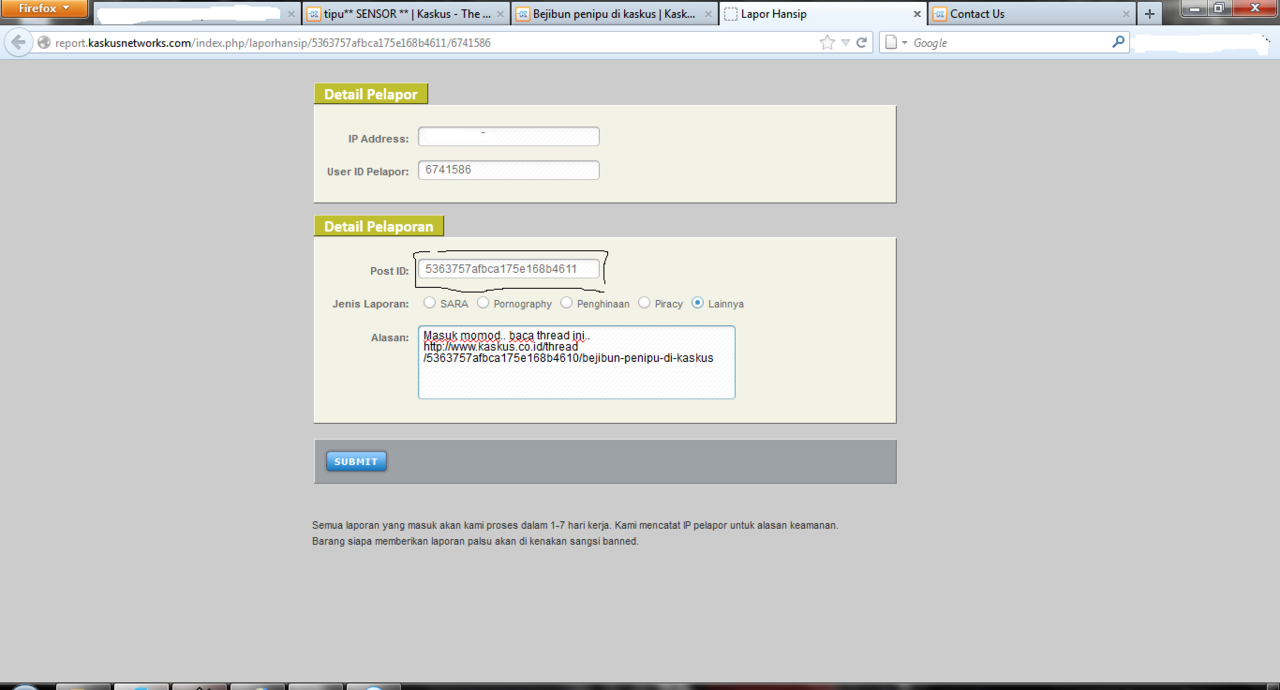1280x690 pixels.
Task: Switch to the tipu** SENSOR ** tab
Action: (405, 14)
